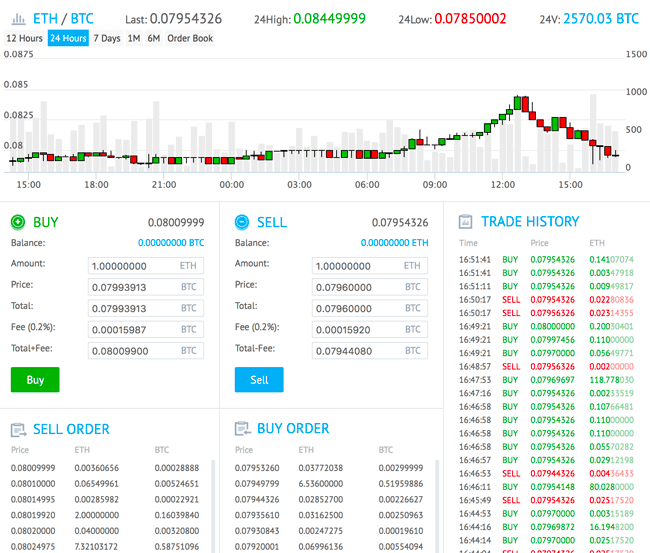Image resolution: width=650 pixels, height=553 pixels.
Task: Focus the Sell Price BTC field
Action: pyautogui.click(x=370, y=287)
